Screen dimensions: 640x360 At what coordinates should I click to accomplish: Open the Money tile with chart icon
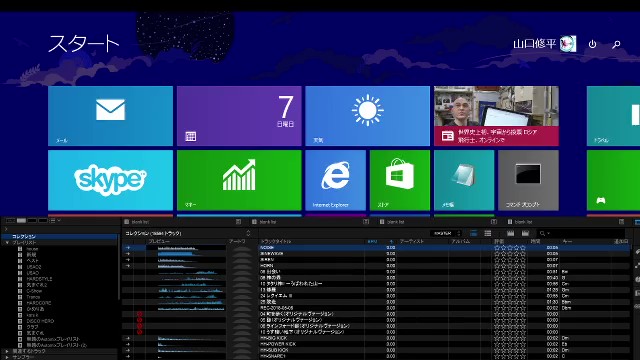tap(239, 180)
